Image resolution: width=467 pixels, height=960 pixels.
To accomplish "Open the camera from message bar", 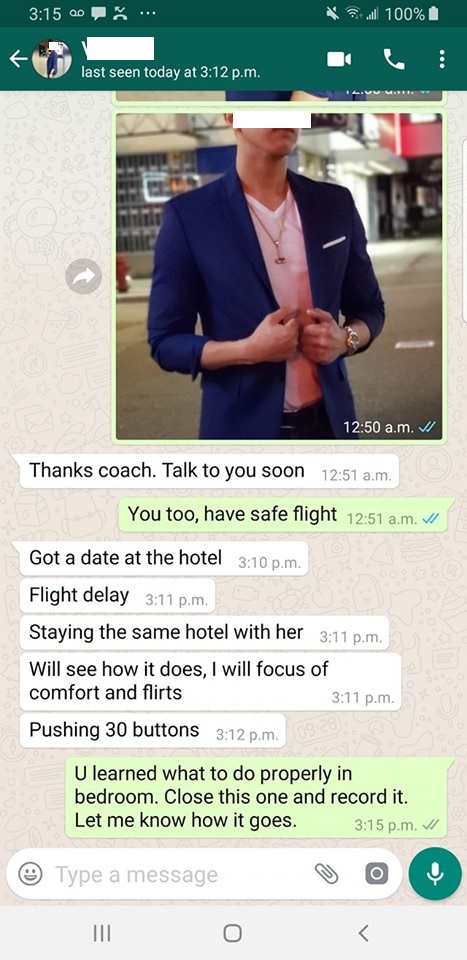I will pos(376,874).
